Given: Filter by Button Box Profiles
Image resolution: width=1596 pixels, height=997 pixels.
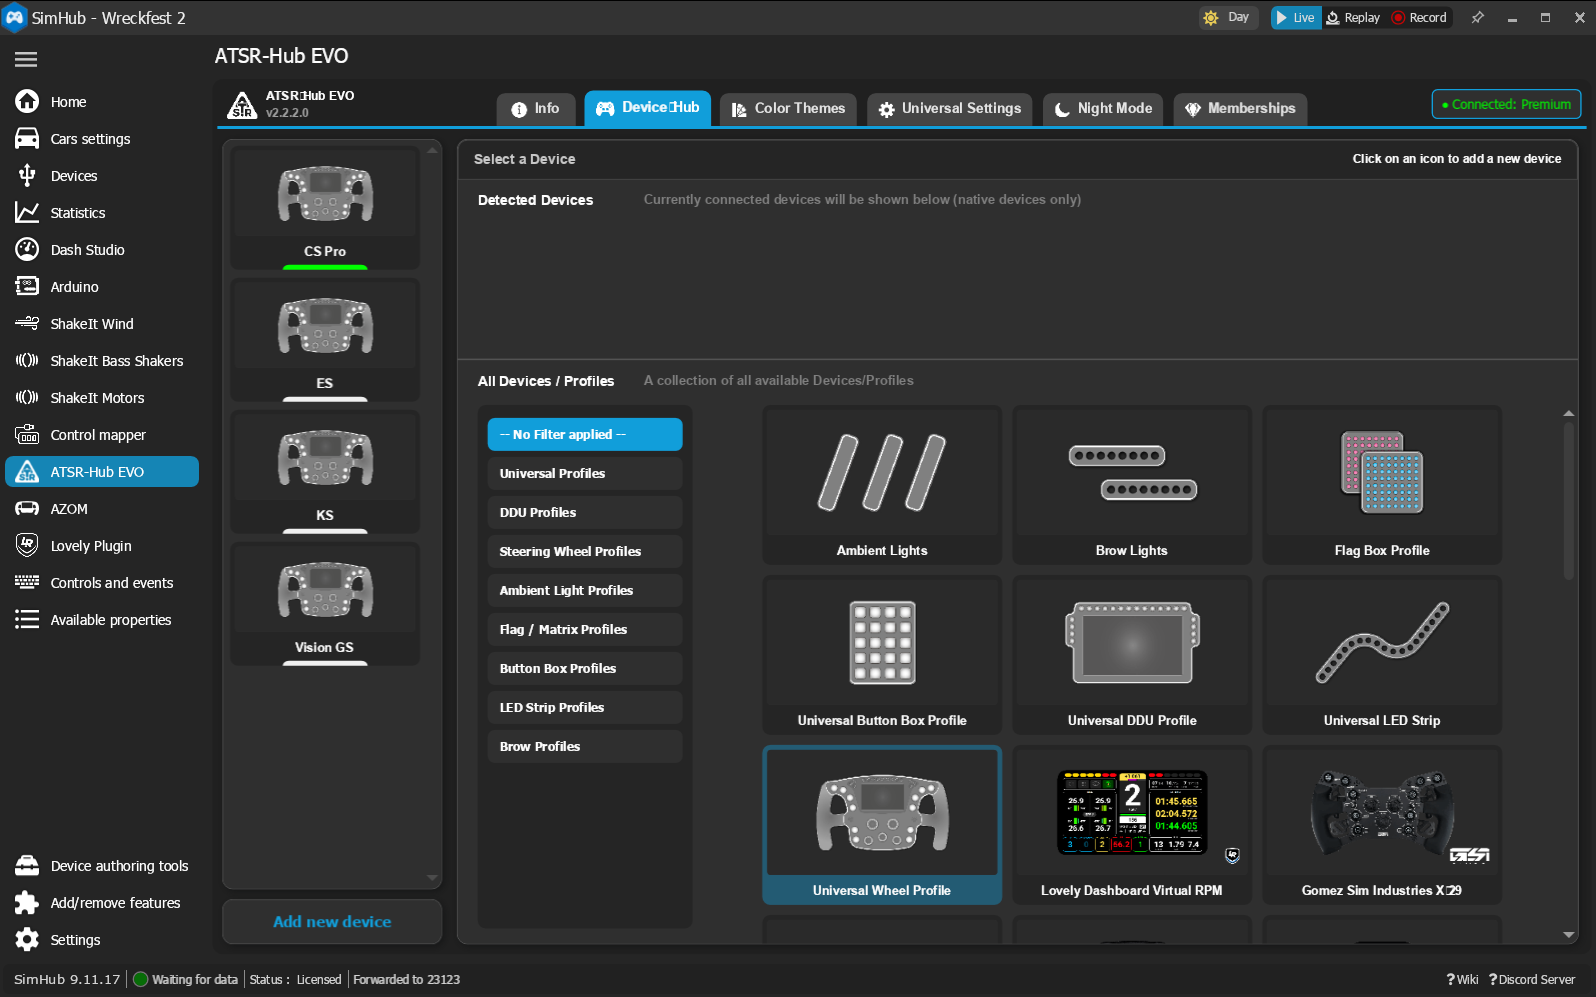Looking at the screenshot, I should point(585,669).
